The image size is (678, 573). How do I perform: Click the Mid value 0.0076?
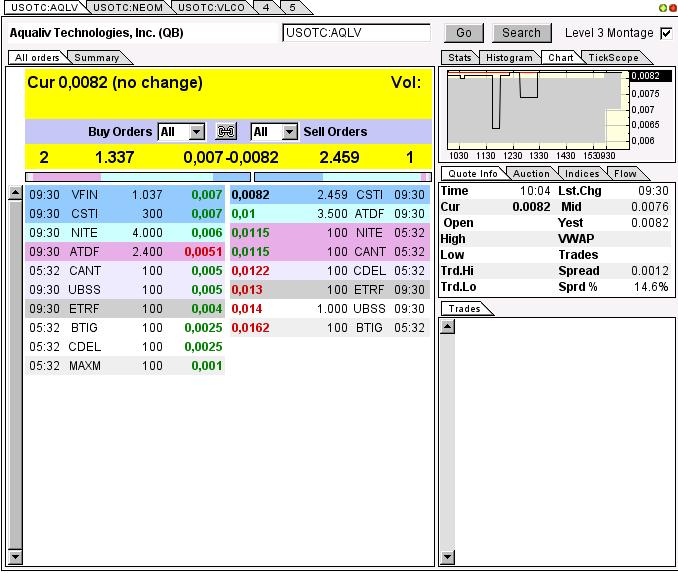click(650, 207)
